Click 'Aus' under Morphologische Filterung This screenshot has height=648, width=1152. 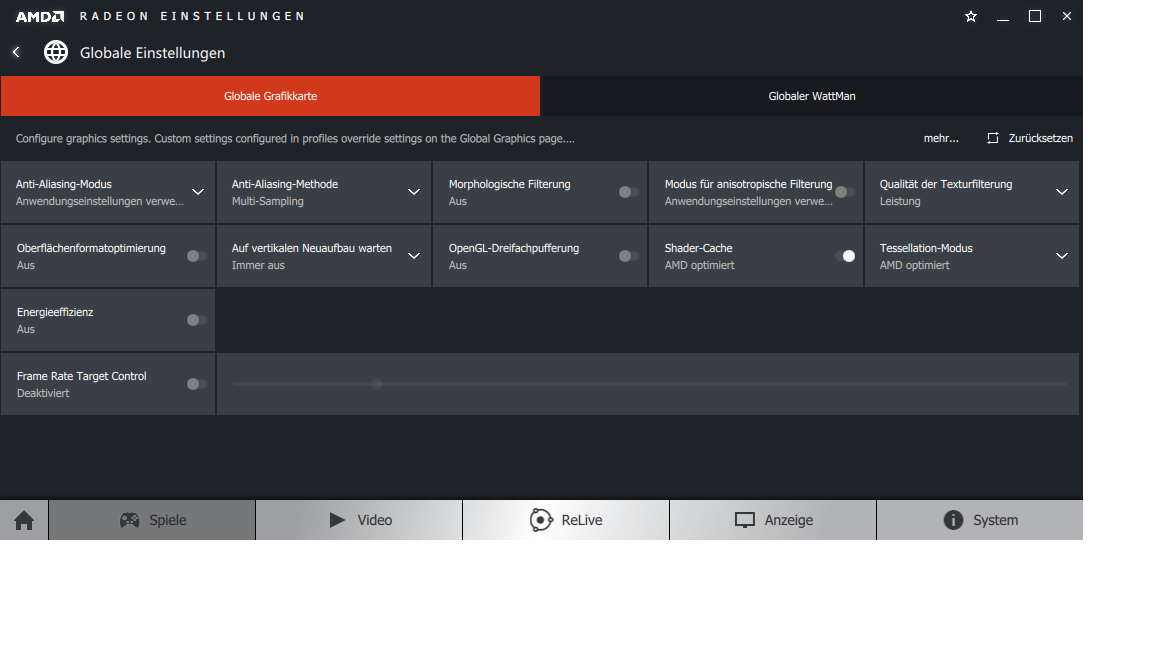pos(458,201)
